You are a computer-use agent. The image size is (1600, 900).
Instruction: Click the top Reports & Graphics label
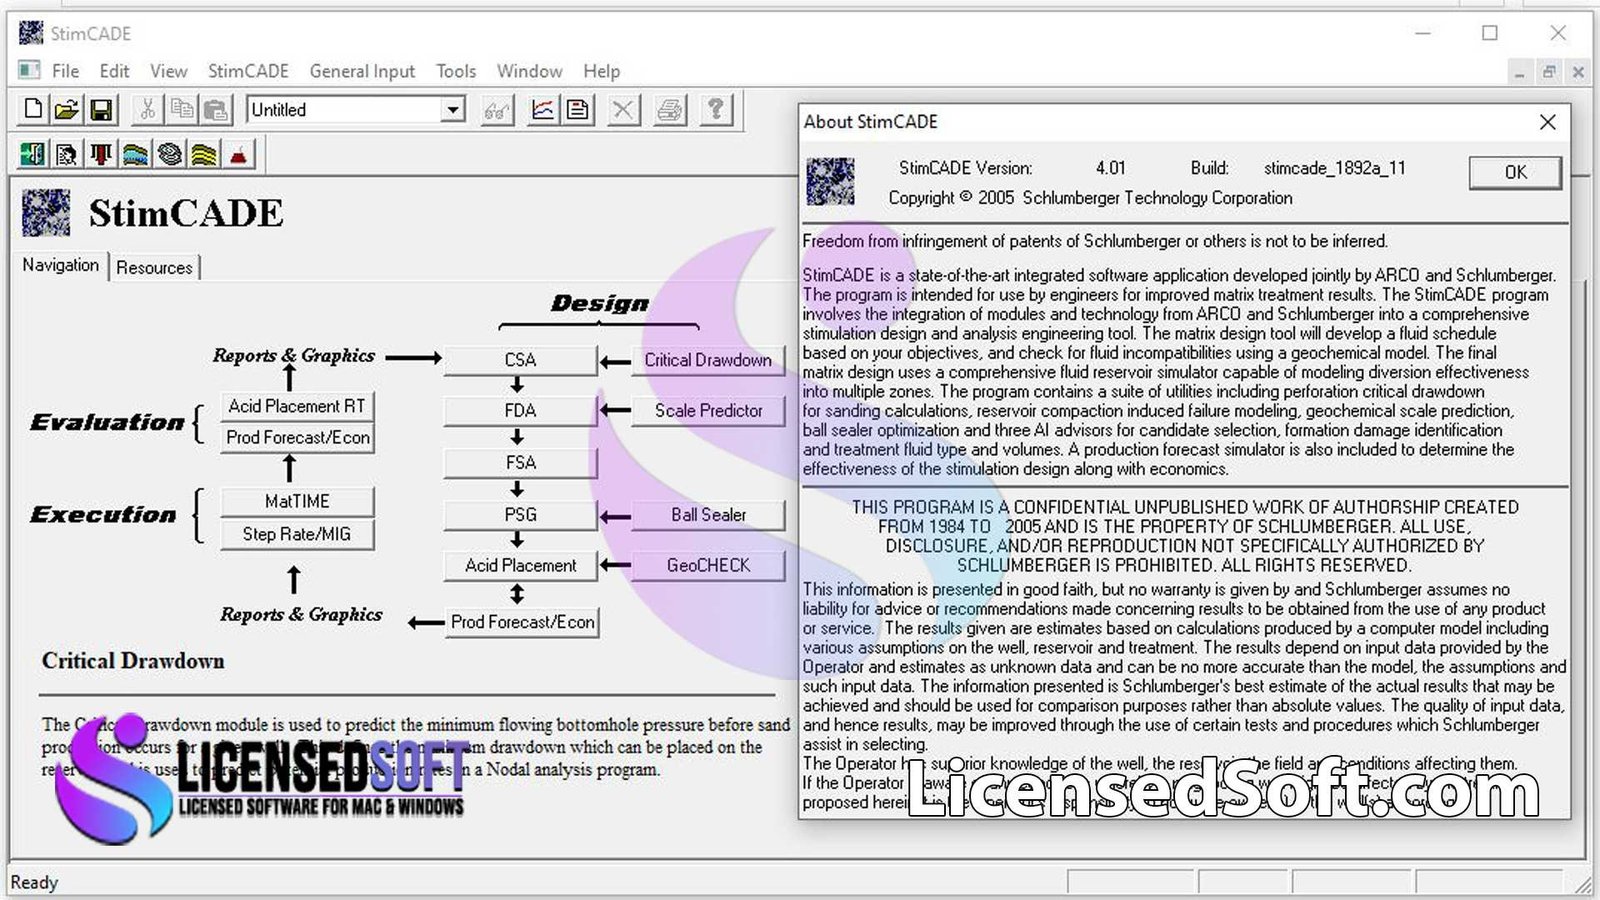point(293,356)
